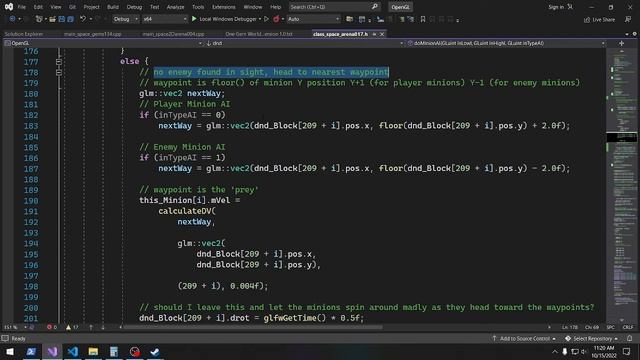The height and width of the screenshot is (360, 640).
Task: Open the Build menu
Action: pyautogui.click(x=113, y=7)
